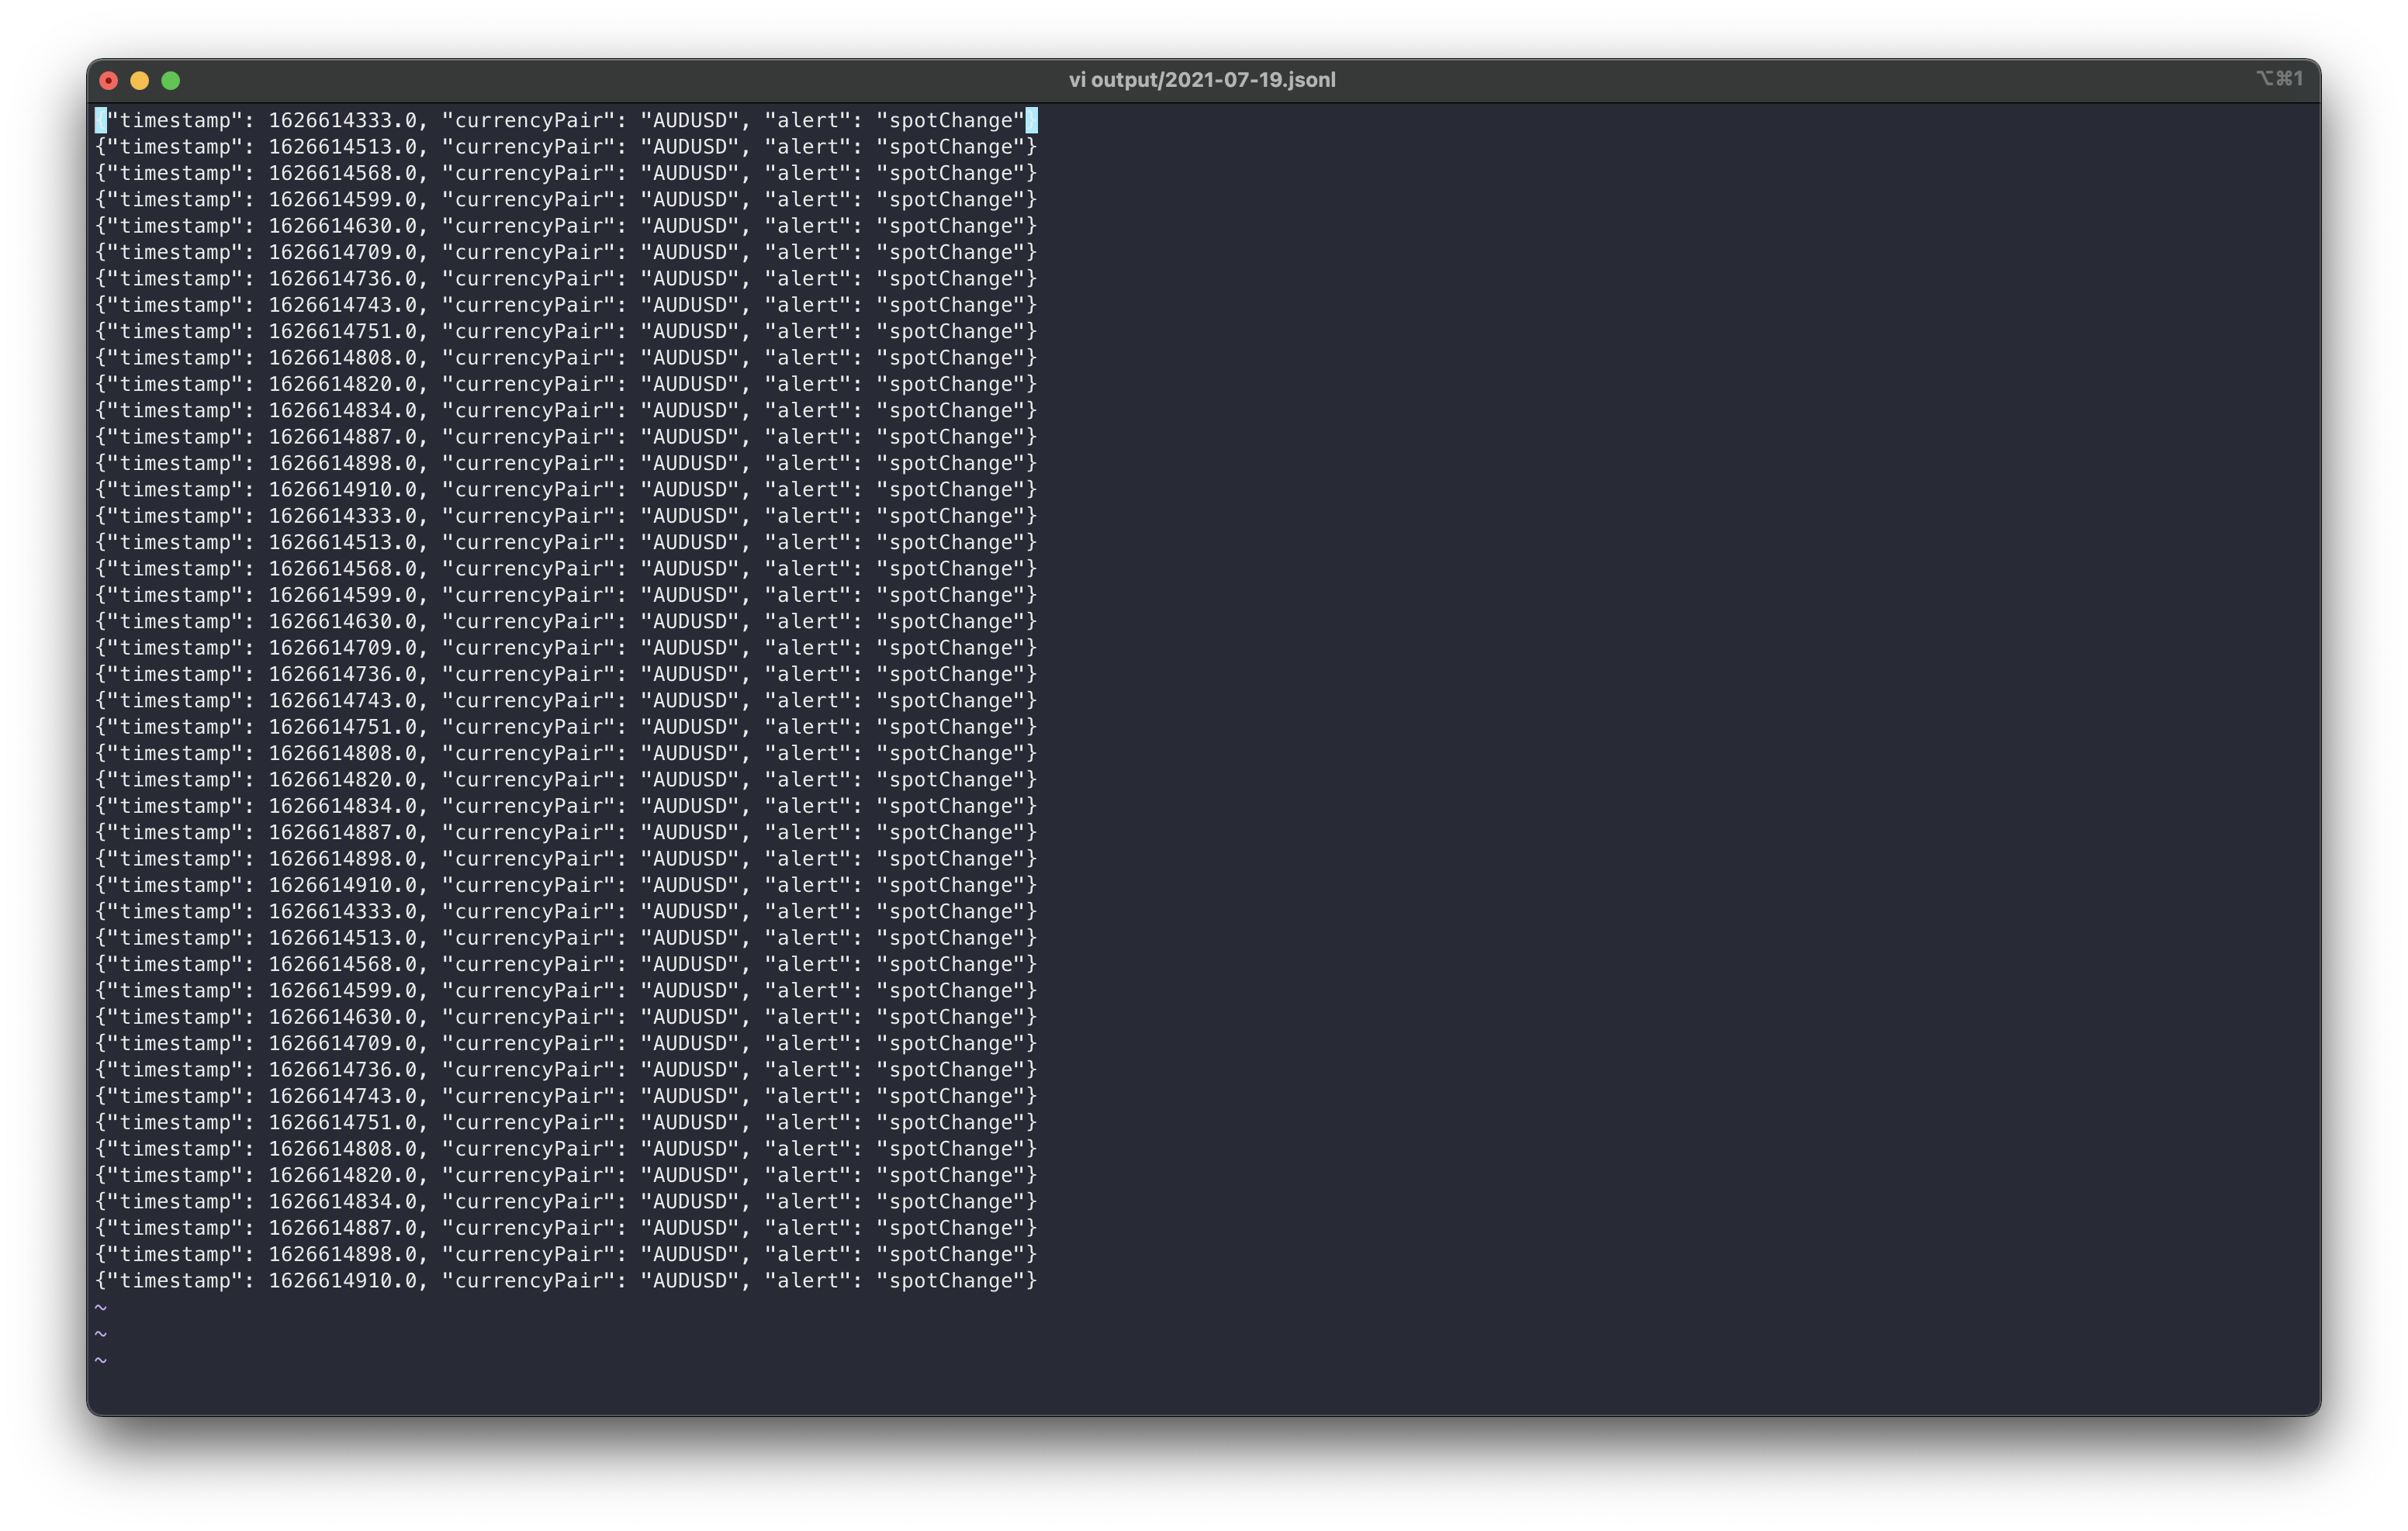2408x1531 pixels.
Task: Place cursor on highlighted opening brace of first line
Action: pyautogui.click(x=101, y=121)
